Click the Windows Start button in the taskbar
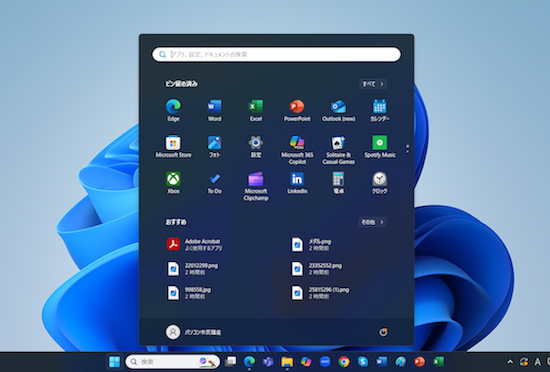 point(114,361)
